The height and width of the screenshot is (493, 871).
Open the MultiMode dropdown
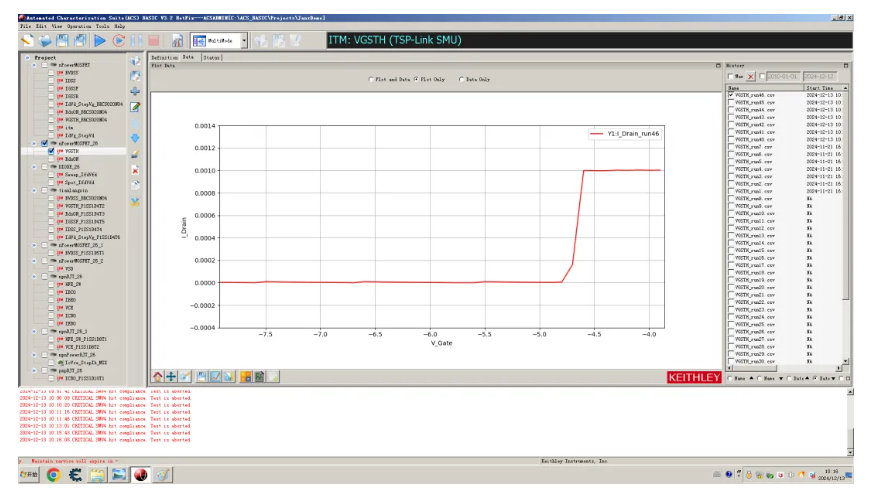(244, 40)
